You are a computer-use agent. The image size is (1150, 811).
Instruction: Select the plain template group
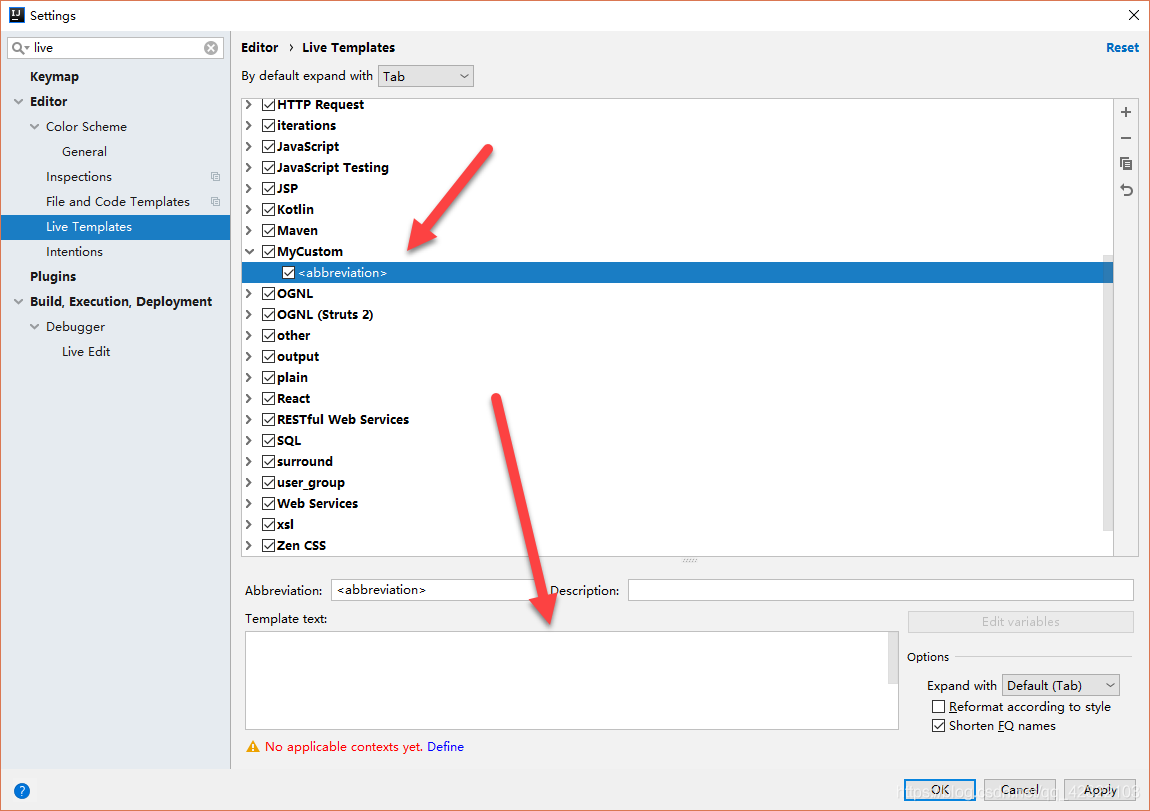point(292,378)
